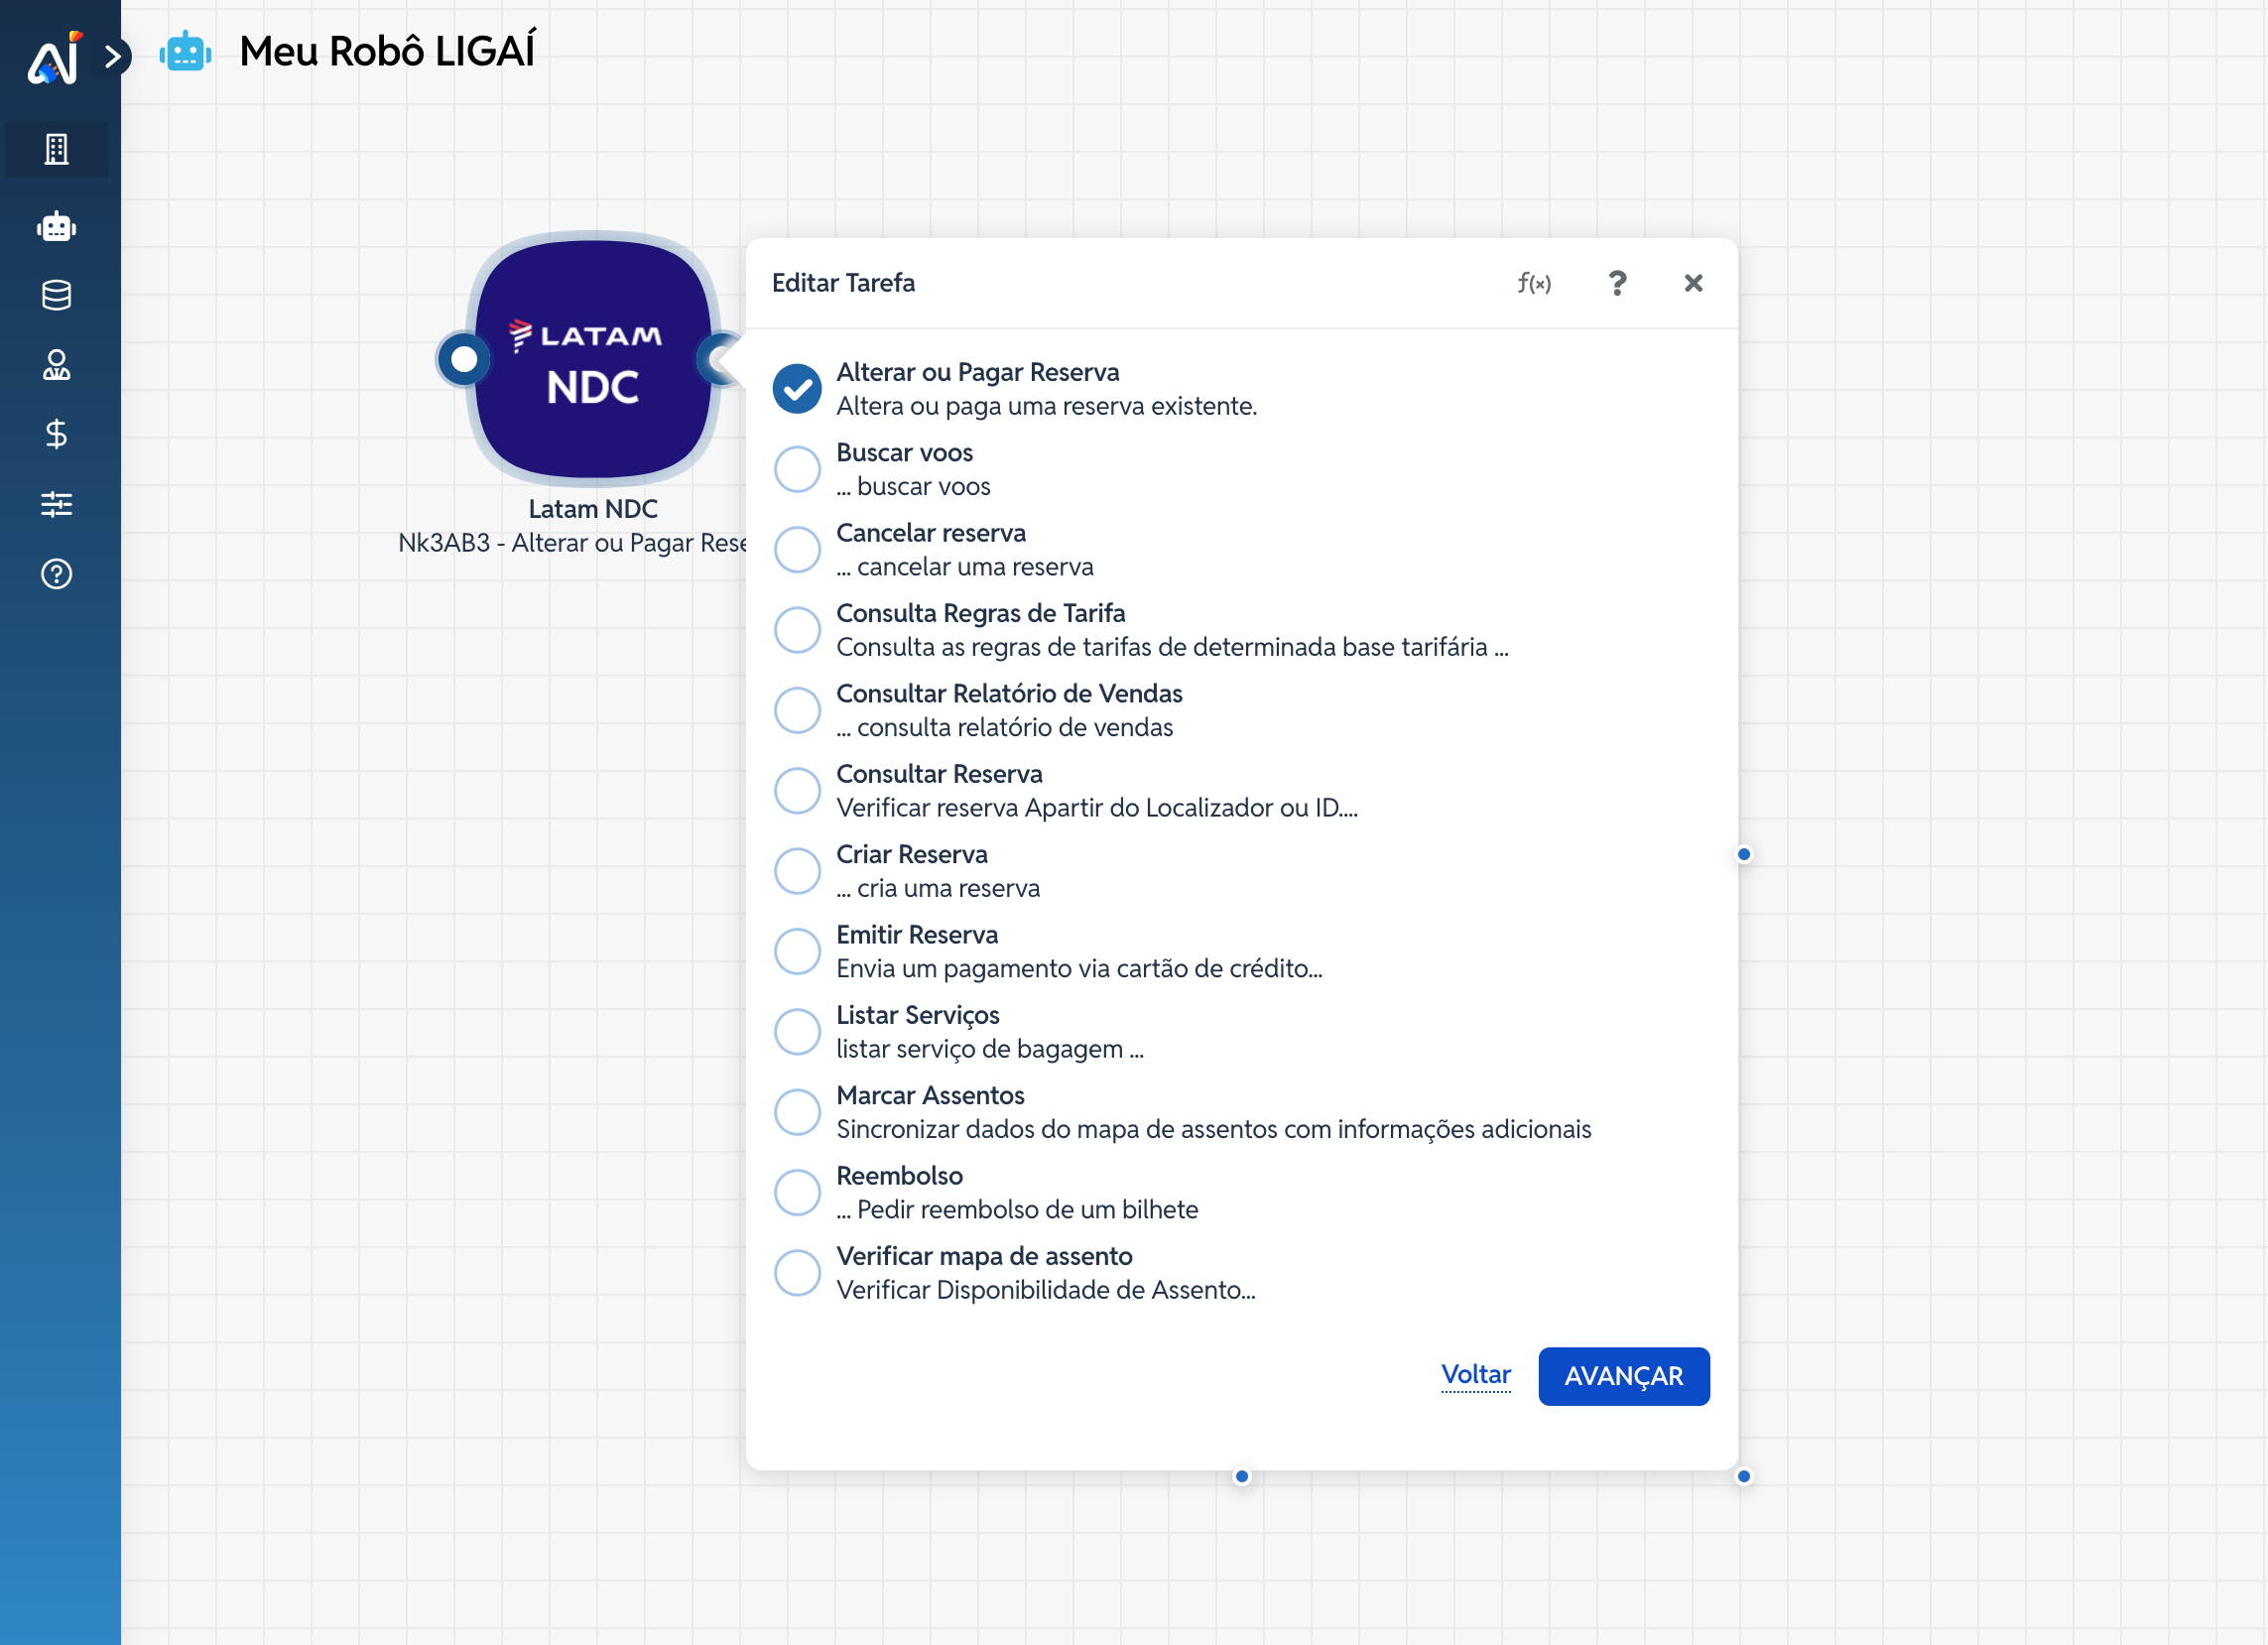Click the f(x) function icon
This screenshot has height=1645, width=2268.
[x=1533, y=284]
